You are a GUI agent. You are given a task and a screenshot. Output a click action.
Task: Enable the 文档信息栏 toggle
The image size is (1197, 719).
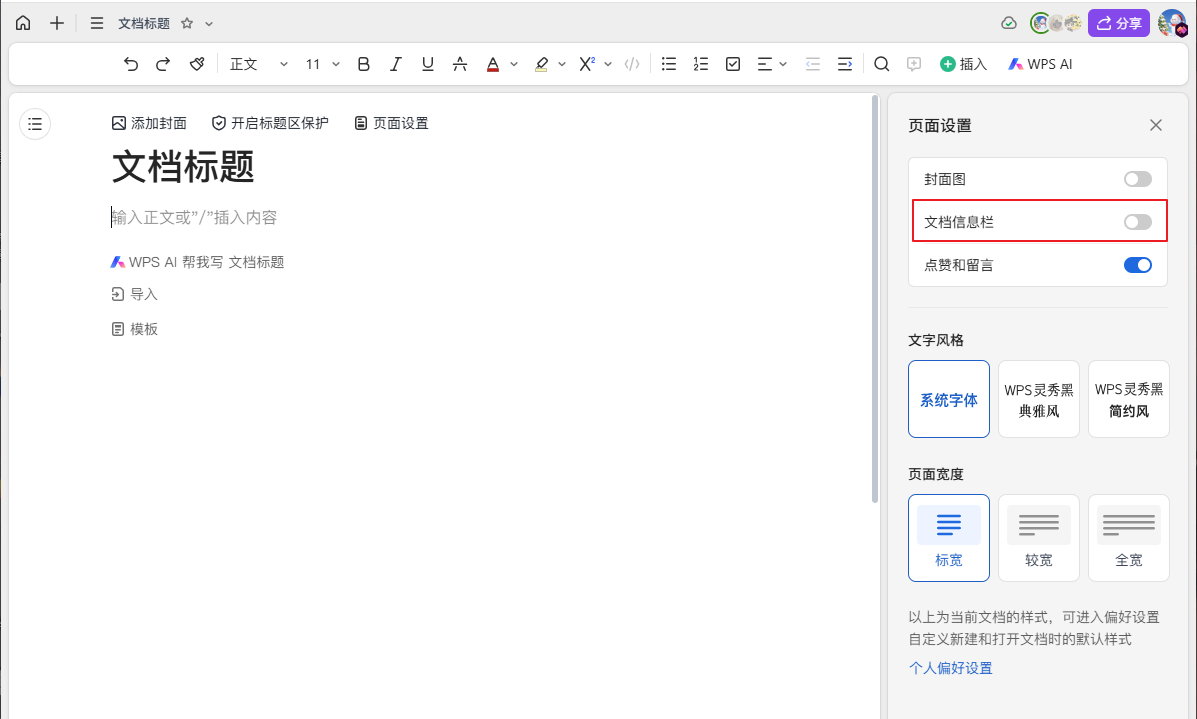pos(1137,222)
